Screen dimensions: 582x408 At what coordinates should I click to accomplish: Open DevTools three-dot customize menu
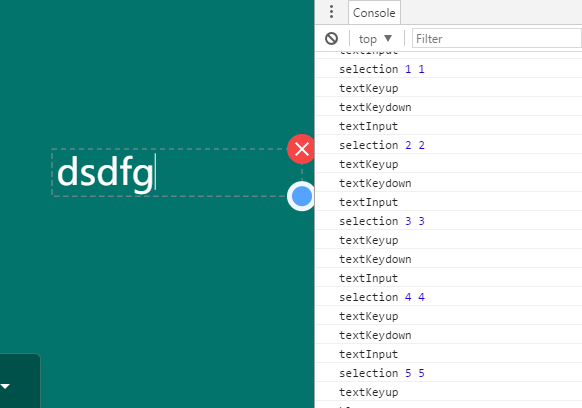(331, 12)
